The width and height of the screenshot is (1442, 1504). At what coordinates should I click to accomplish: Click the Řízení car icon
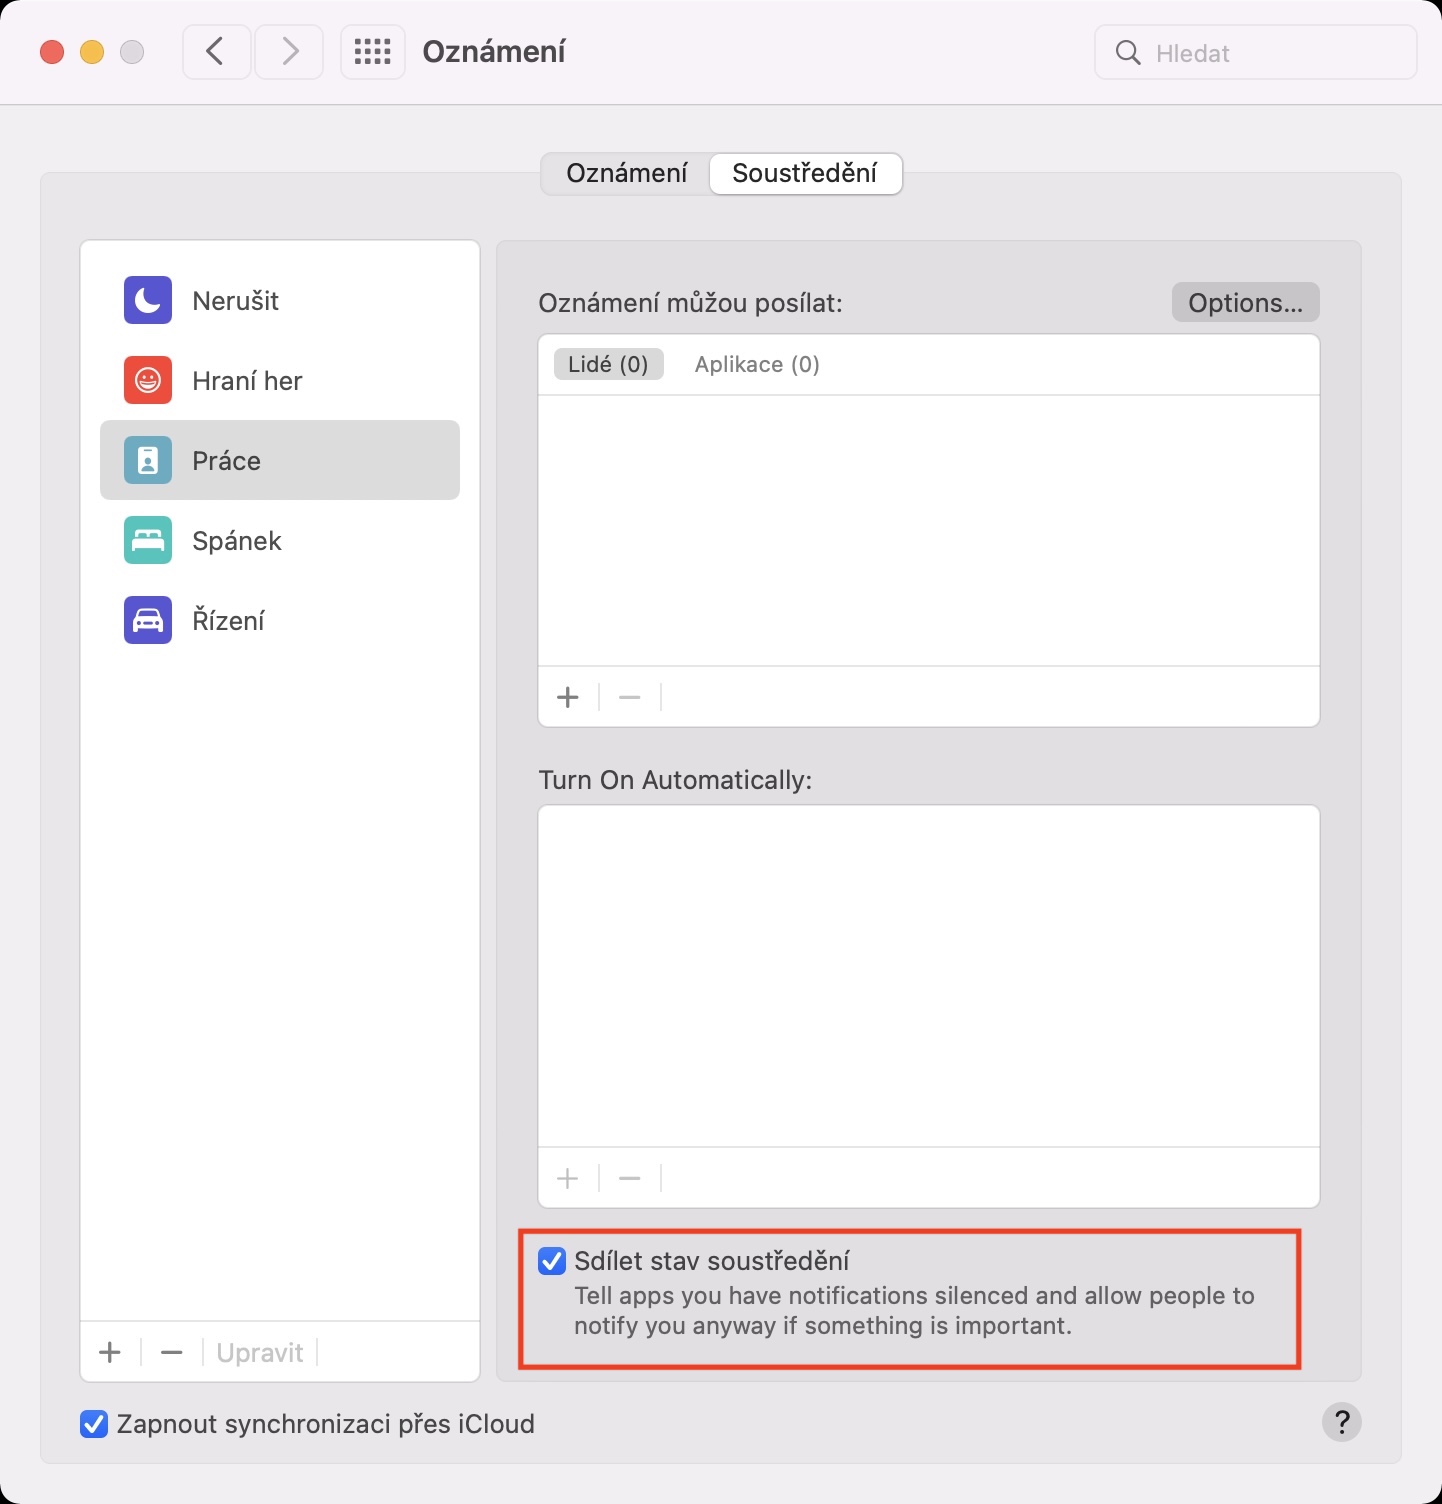coord(148,620)
